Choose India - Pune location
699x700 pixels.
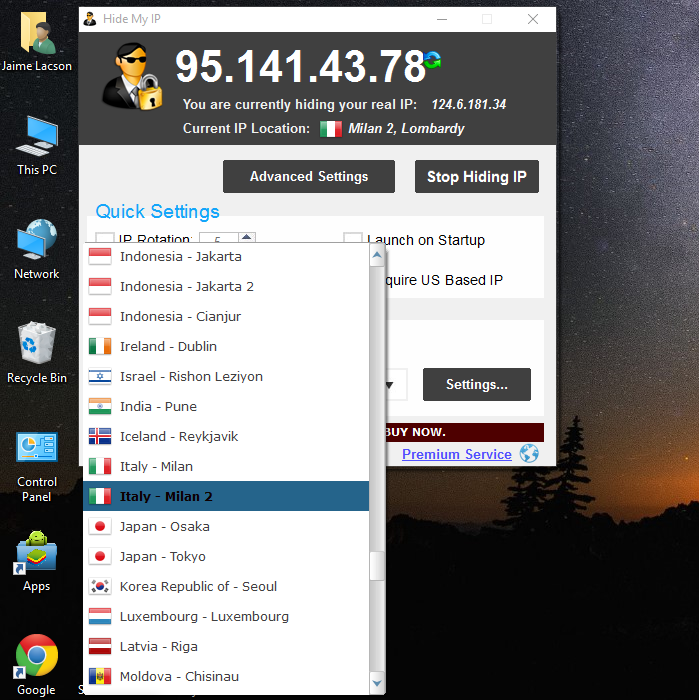tap(226, 406)
